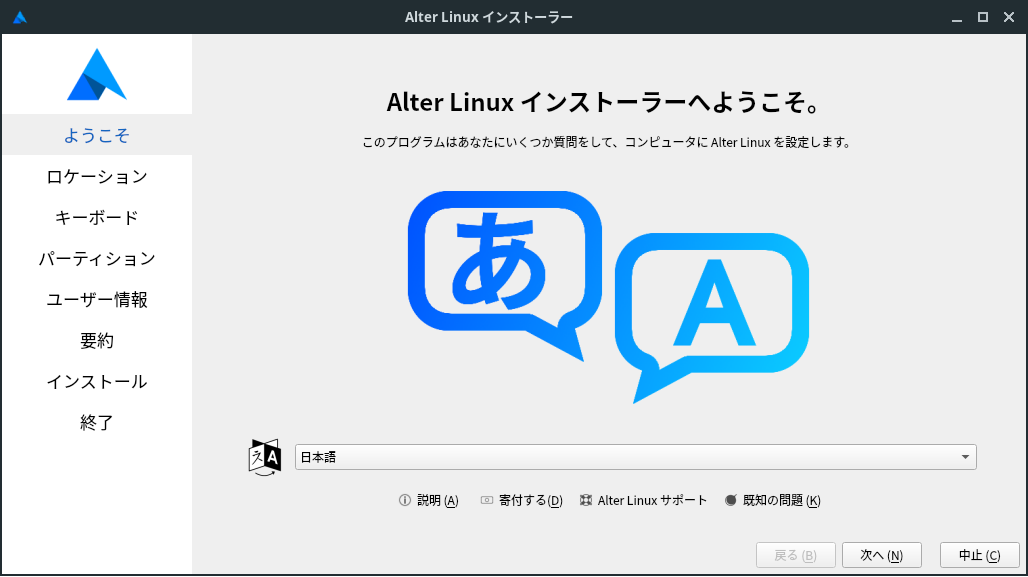This screenshot has height=577, width=1028.
Task: Click the welcome heading Alter Linux インストーラーへようこそ
Action: [603, 102]
